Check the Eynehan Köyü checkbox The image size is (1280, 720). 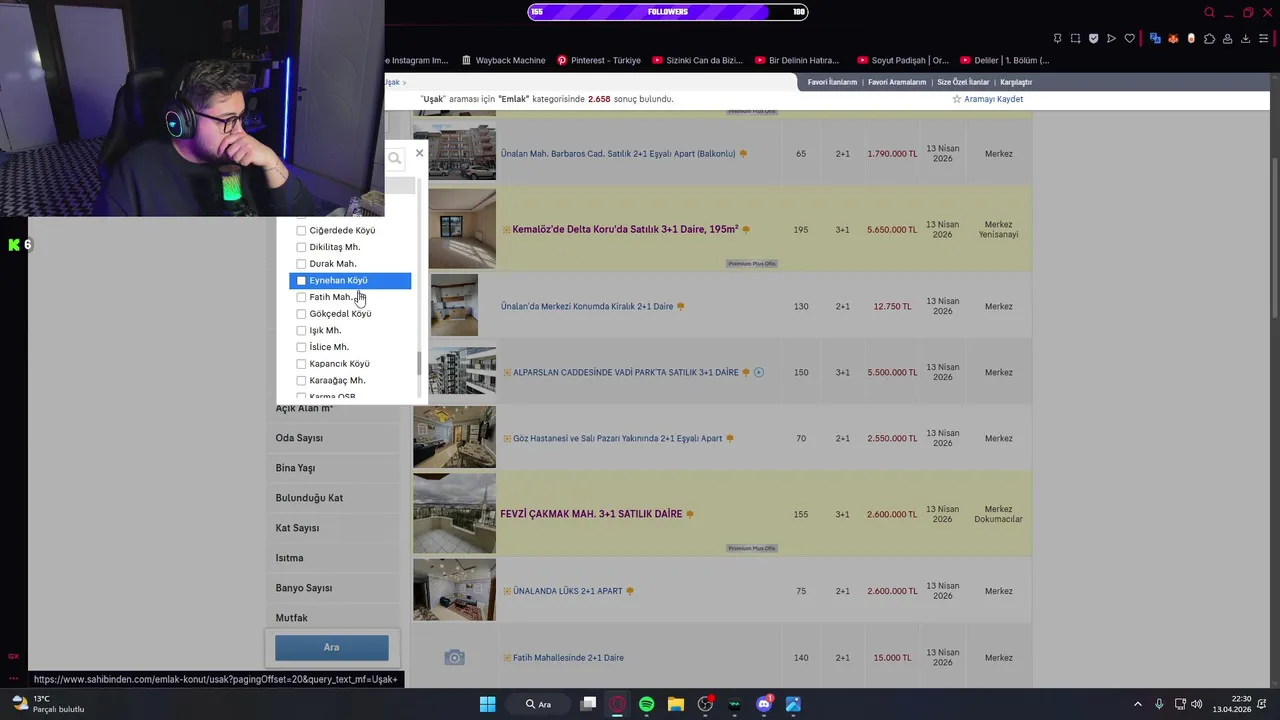pos(301,281)
